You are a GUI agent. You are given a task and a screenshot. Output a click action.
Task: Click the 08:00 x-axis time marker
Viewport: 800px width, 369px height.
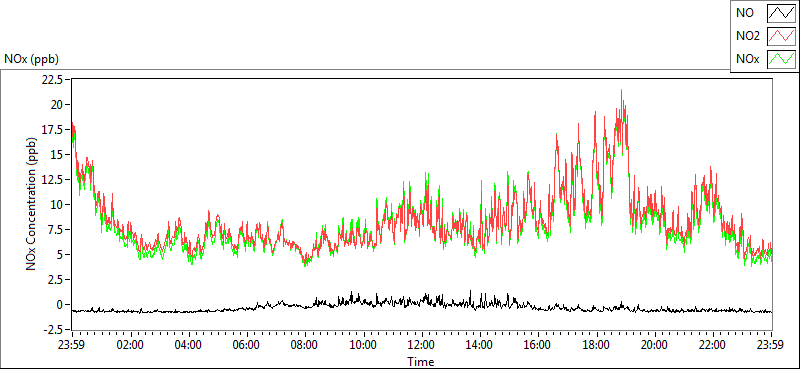305,344
